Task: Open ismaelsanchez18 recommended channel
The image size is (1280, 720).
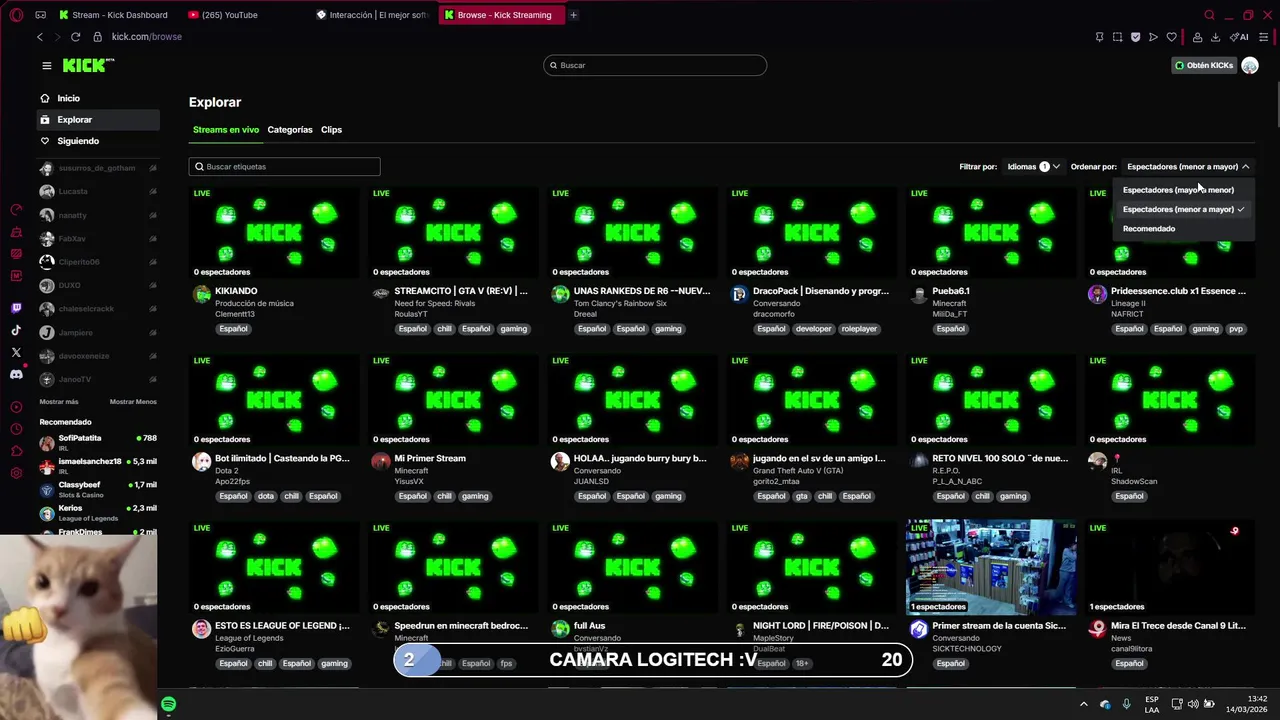Action: [x=97, y=466]
